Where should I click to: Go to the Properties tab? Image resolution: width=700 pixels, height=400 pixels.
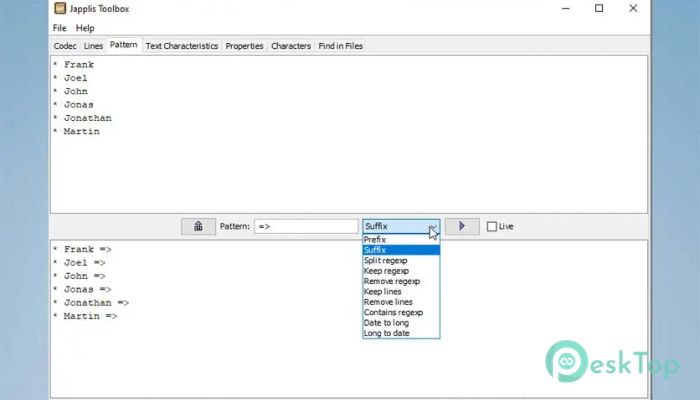pos(244,46)
